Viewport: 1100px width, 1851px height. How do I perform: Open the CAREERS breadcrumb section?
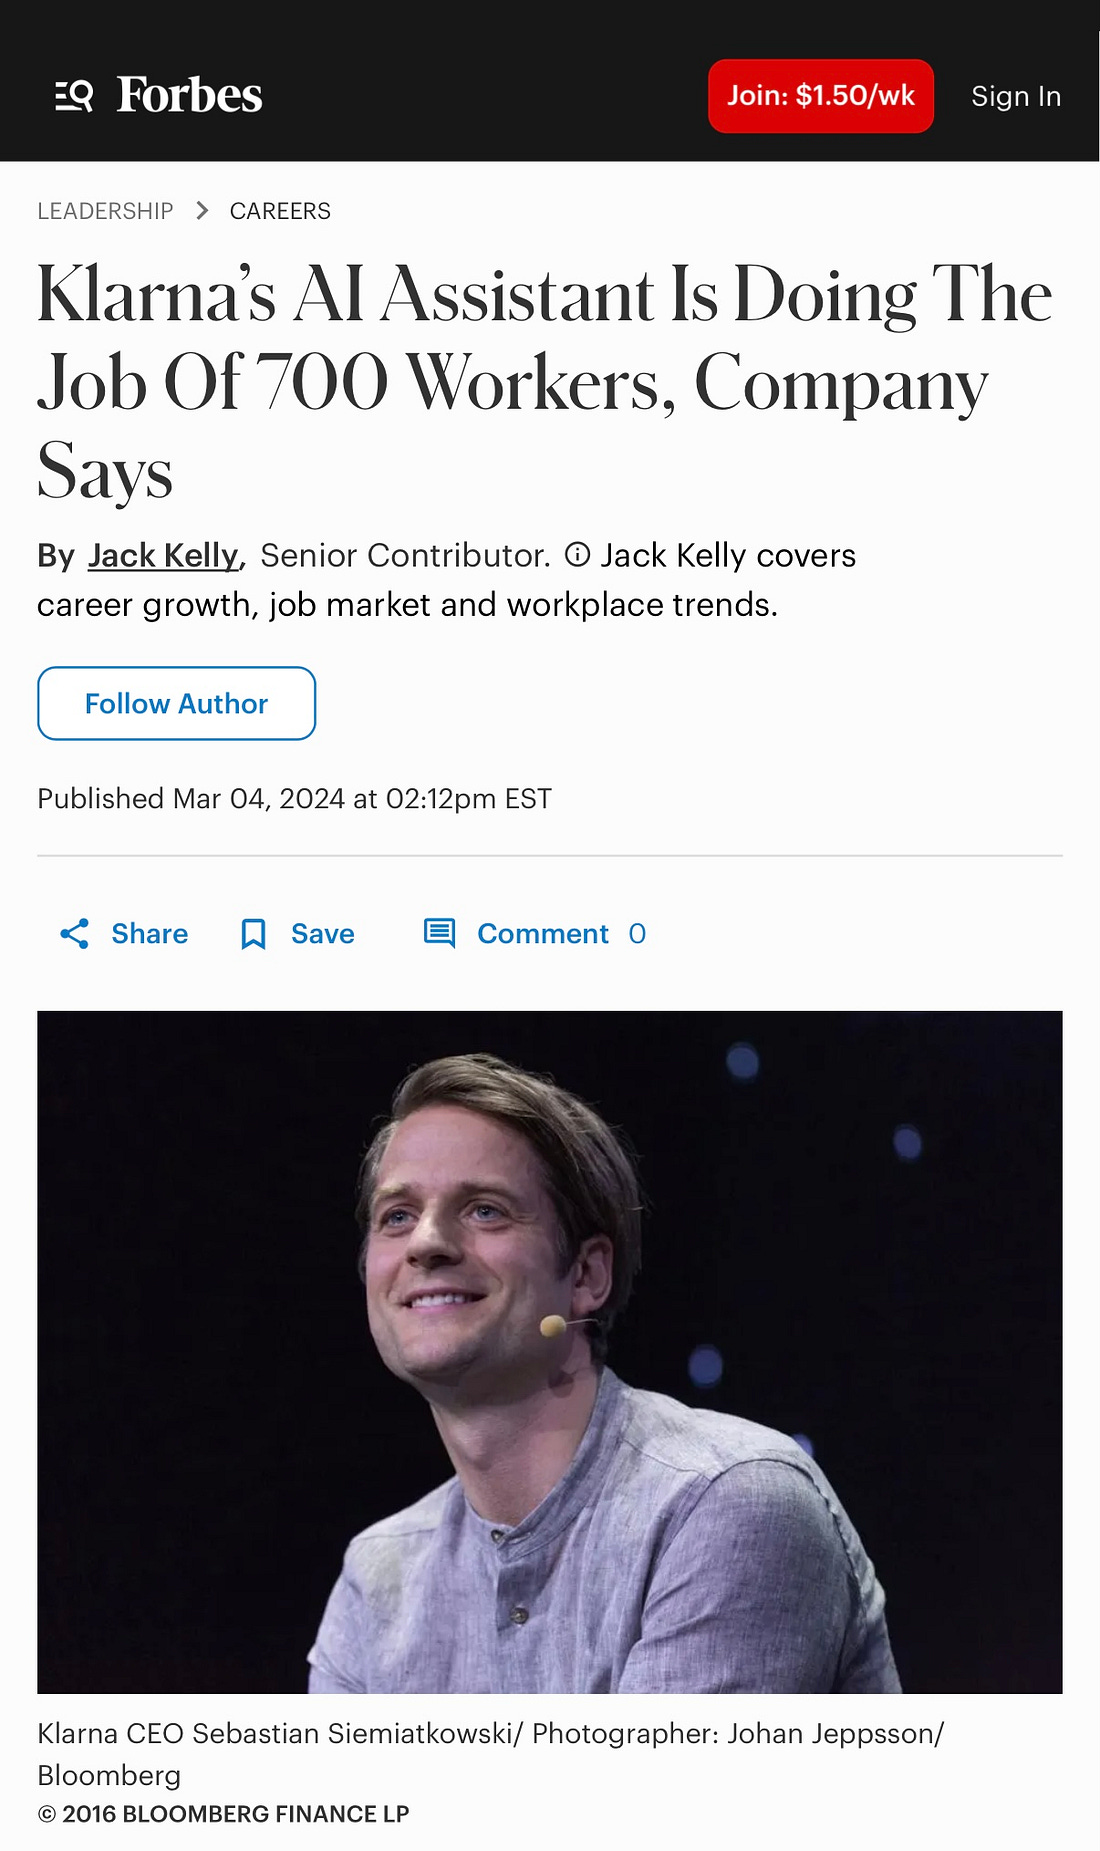tap(280, 211)
